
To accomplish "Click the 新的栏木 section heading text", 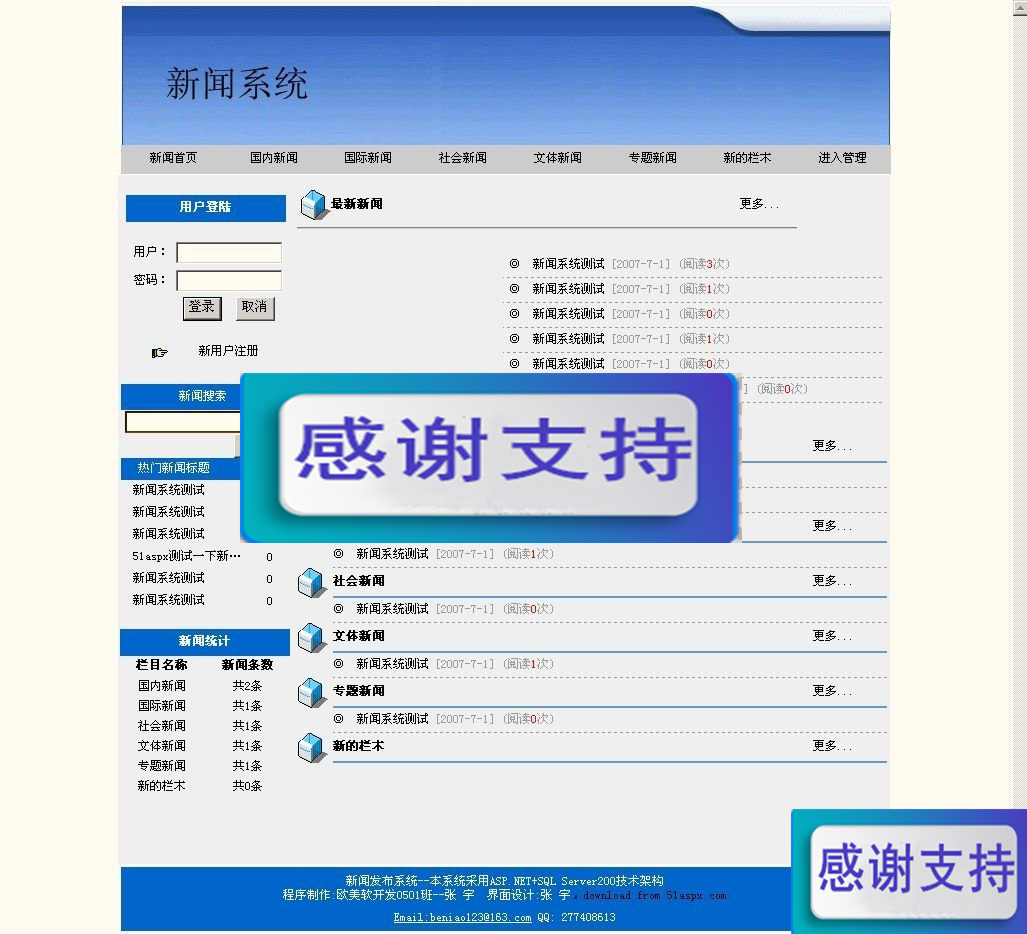I will click(358, 746).
